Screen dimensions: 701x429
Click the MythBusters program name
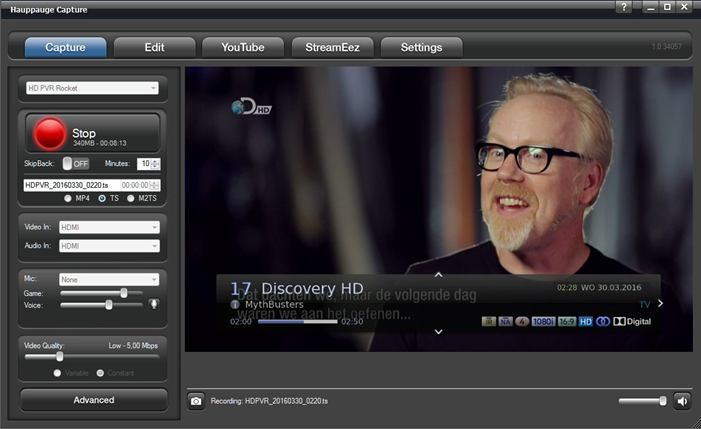(x=274, y=304)
